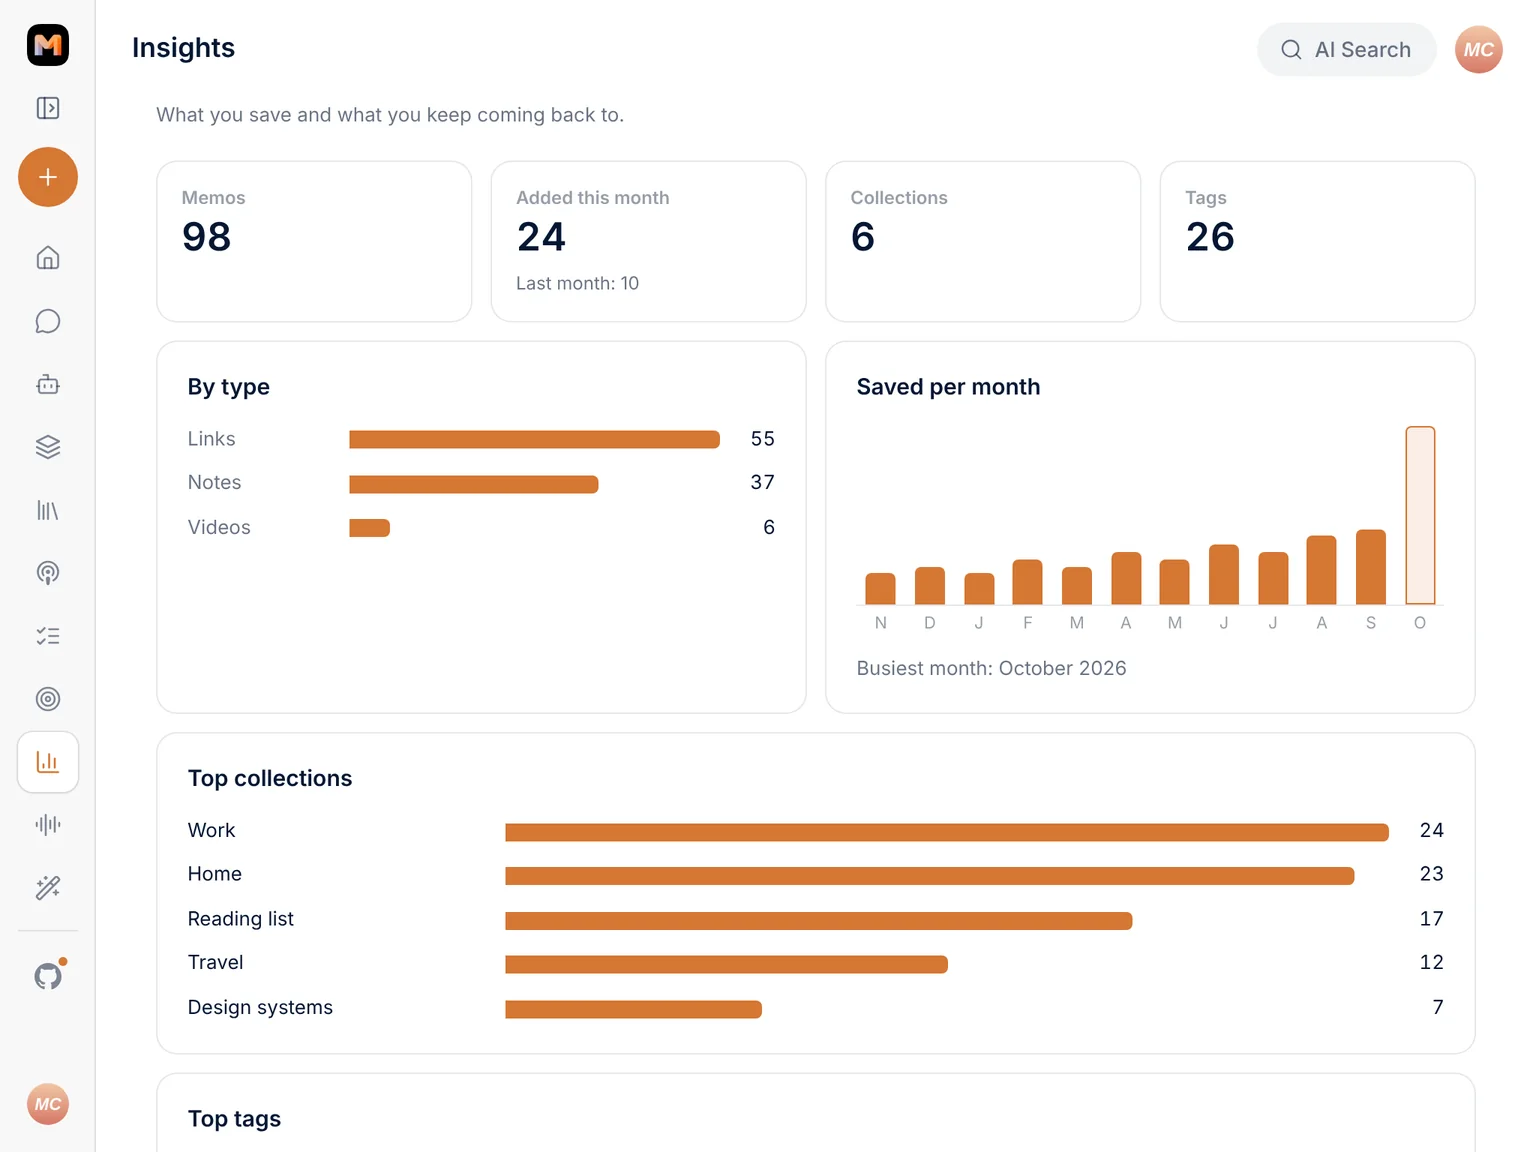The height and width of the screenshot is (1152, 1536).
Task: Open the magic wand icon
Action: point(48,888)
